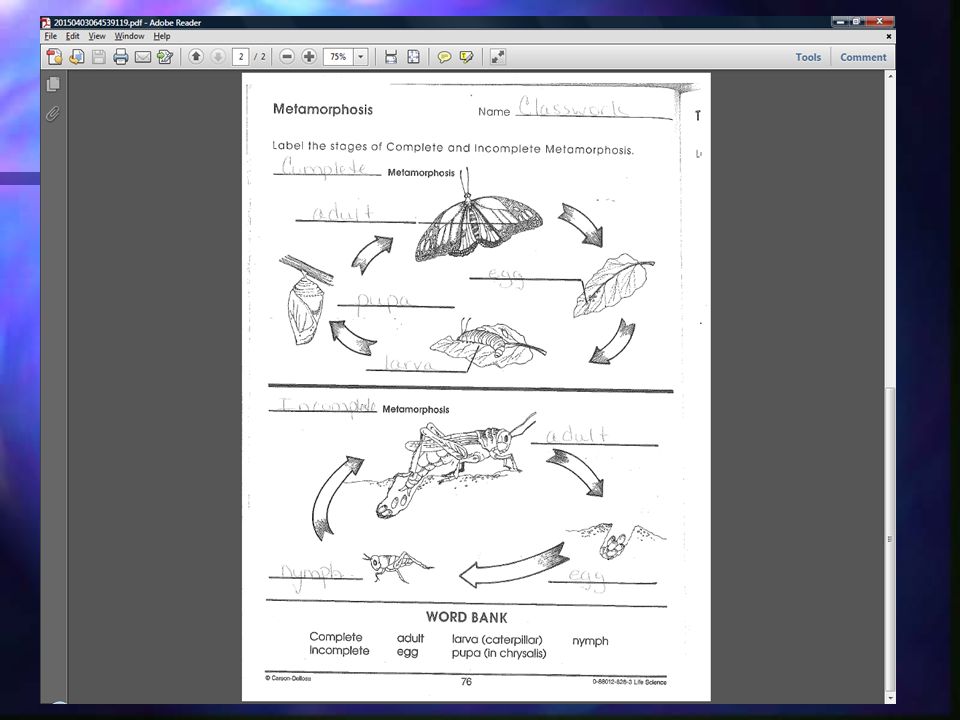Click the title bar text "20150403064539119.pdf - Adobe Reader"
This screenshot has width=960, height=720.
coord(127,23)
